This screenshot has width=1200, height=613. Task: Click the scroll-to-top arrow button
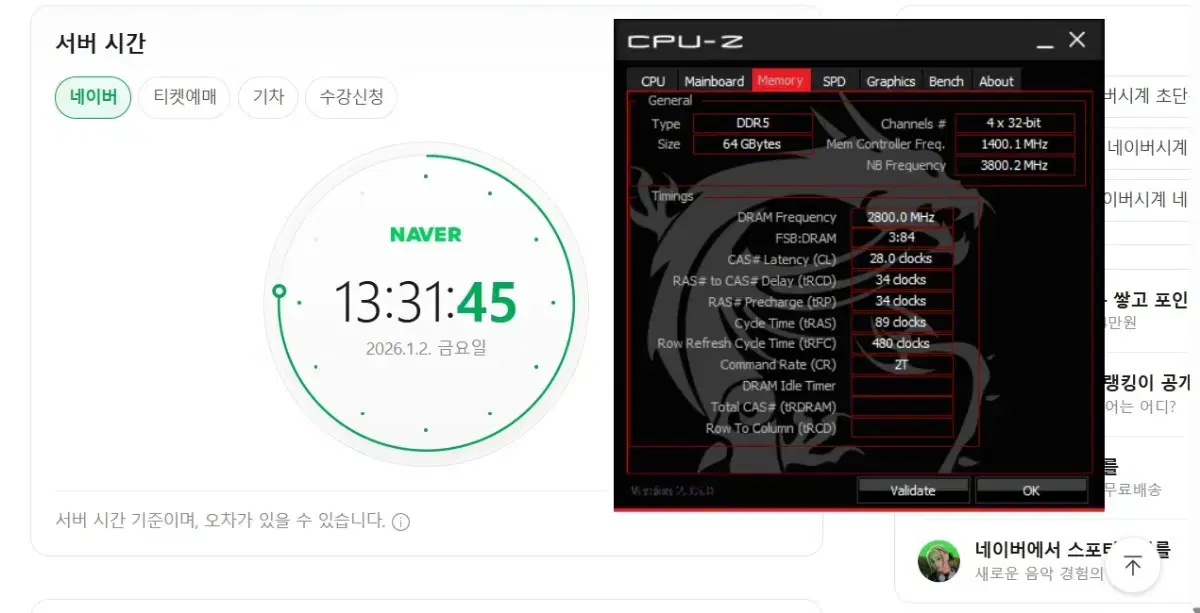pyautogui.click(x=1132, y=566)
